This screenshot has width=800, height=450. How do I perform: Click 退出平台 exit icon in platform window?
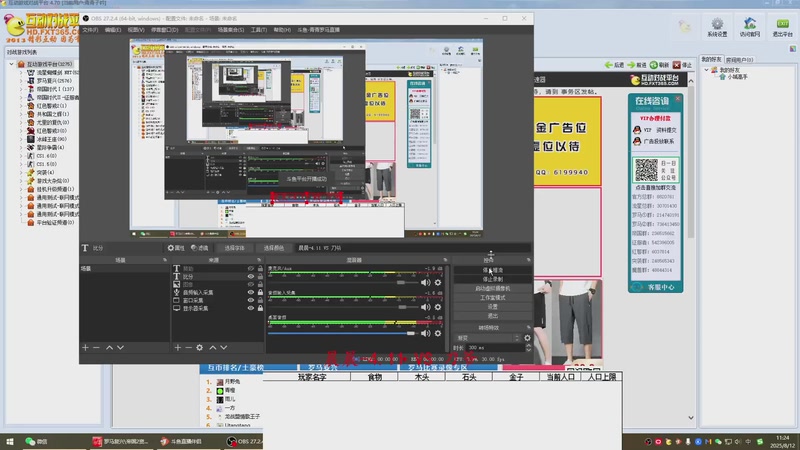782,28
